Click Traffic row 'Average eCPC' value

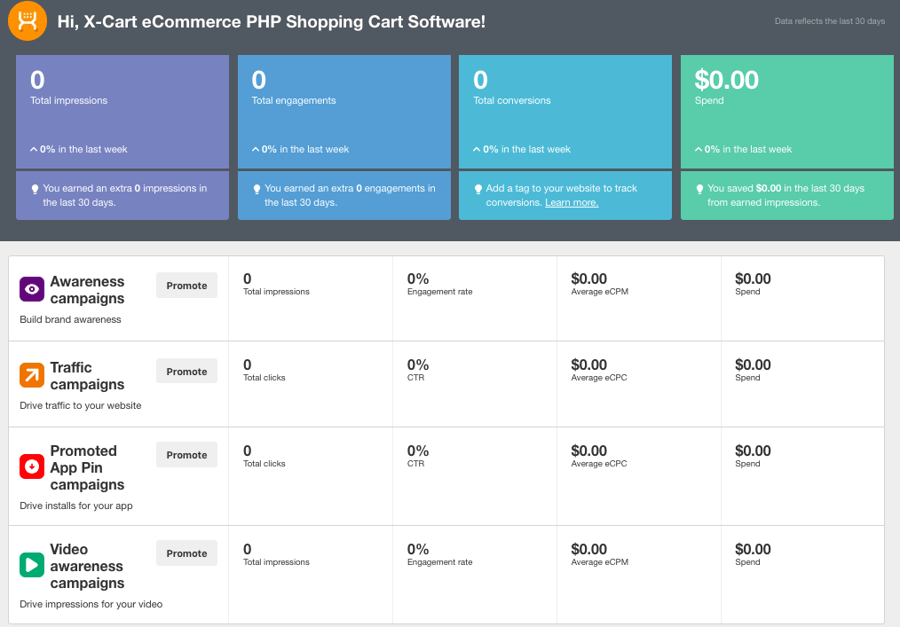pos(589,365)
